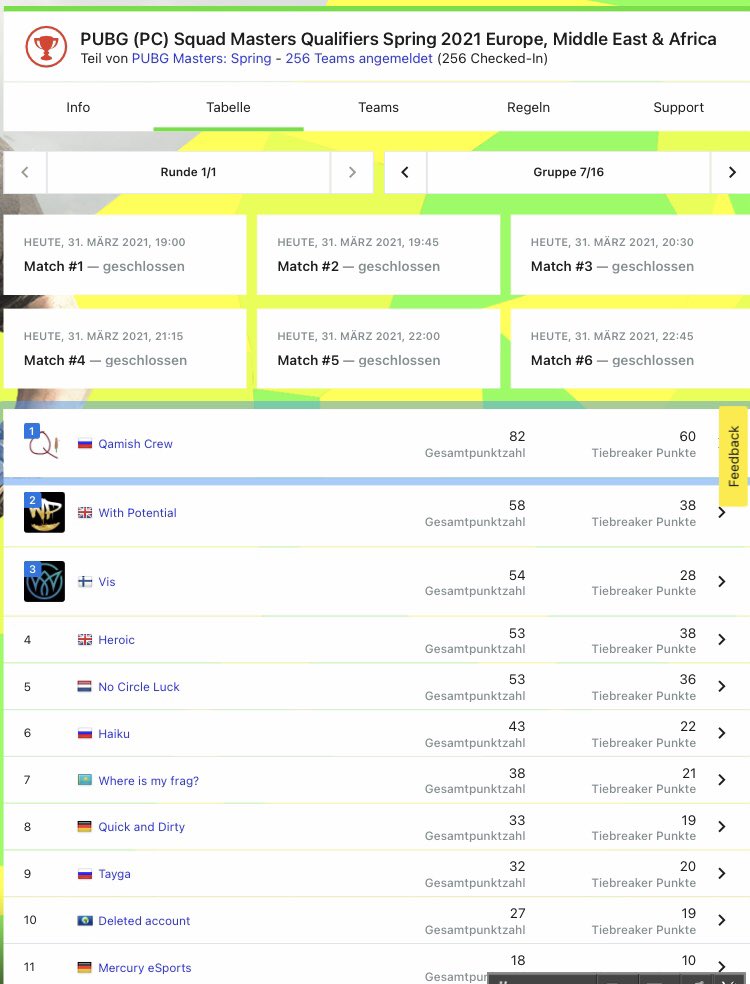This screenshot has width=750, height=984.
Task: Switch to the Info tab
Action: (x=78, y=107)
